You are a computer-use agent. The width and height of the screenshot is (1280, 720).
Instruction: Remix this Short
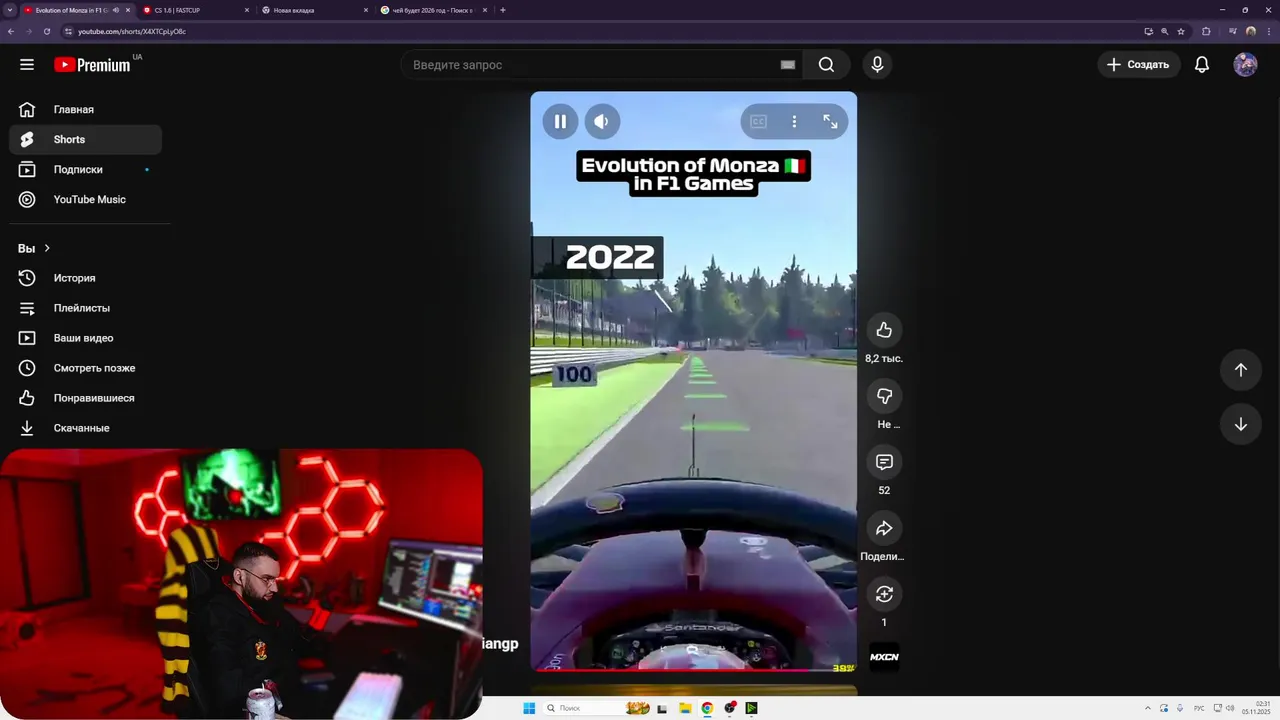coord(884,594)
